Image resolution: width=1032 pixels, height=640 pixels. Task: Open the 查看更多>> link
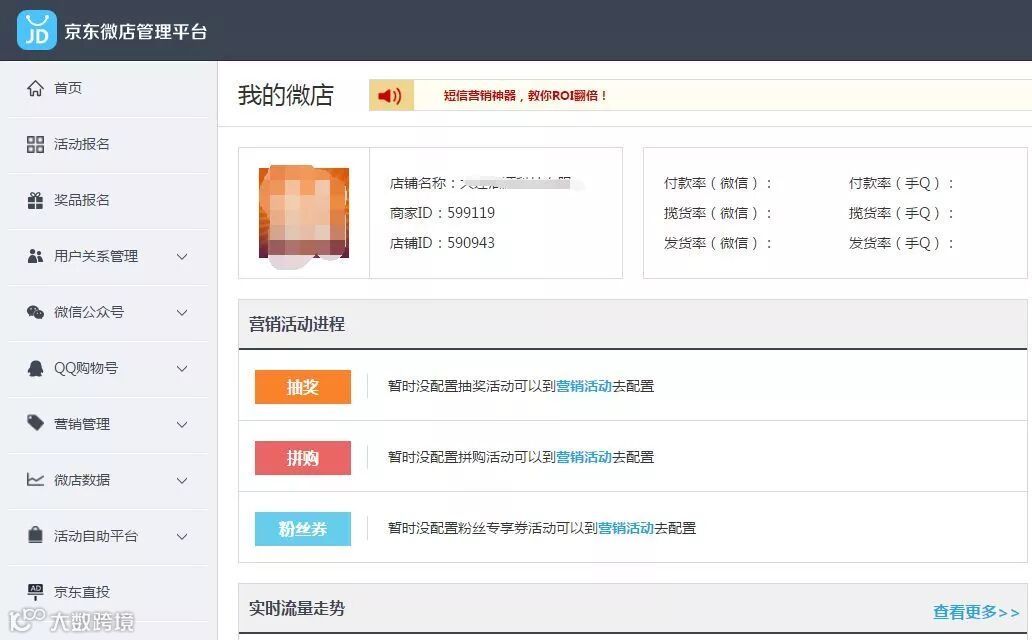point(976,612)
